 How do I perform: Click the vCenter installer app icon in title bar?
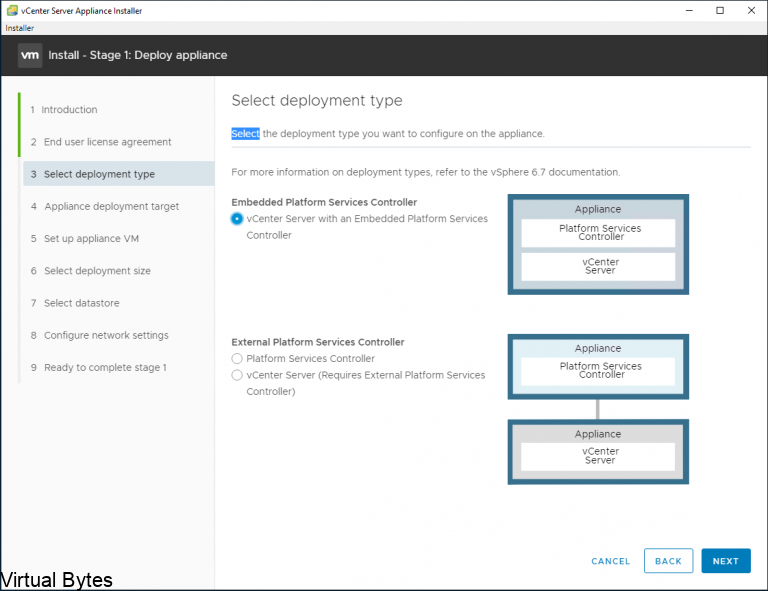pos(12,10)
